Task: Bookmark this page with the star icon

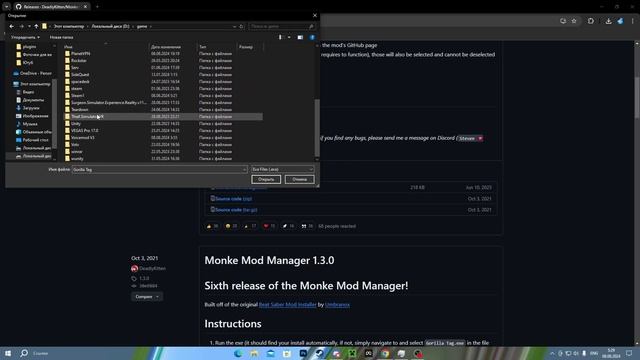Action: click(x=574, y=21)
